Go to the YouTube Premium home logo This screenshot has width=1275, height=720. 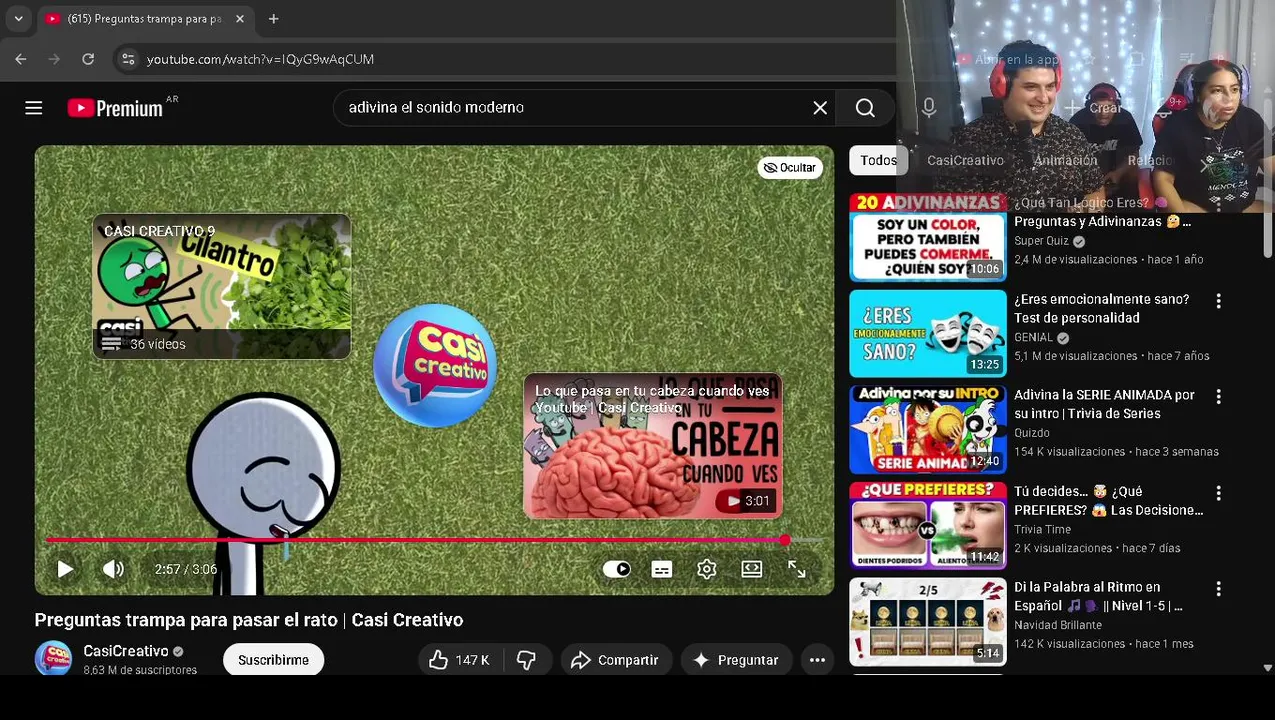[x=115, y=108]
